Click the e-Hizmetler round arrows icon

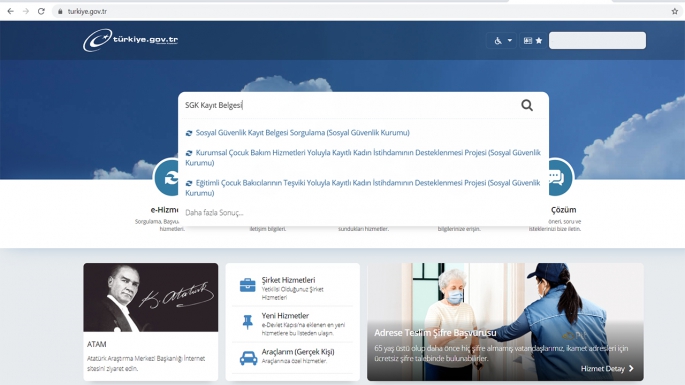tap(166, 178)
